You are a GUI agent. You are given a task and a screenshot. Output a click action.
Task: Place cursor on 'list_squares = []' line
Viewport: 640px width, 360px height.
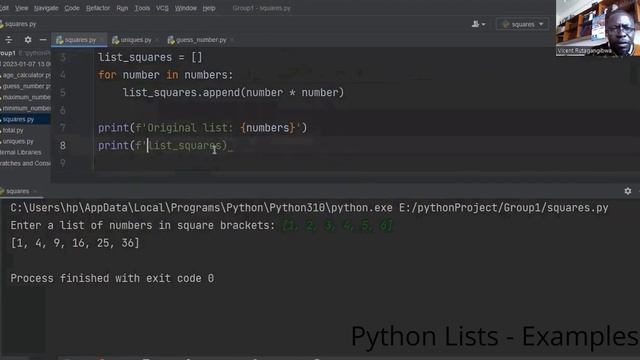click(x=150, y=57)
